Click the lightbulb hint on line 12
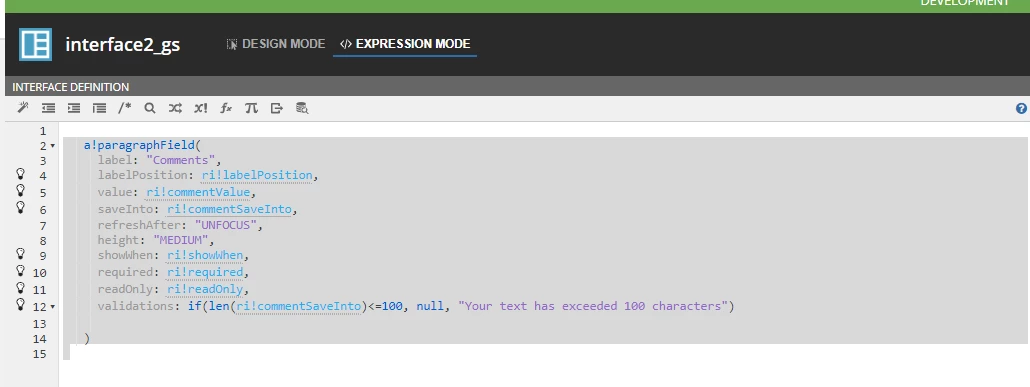1030x387 pixels. click(20, 304)
